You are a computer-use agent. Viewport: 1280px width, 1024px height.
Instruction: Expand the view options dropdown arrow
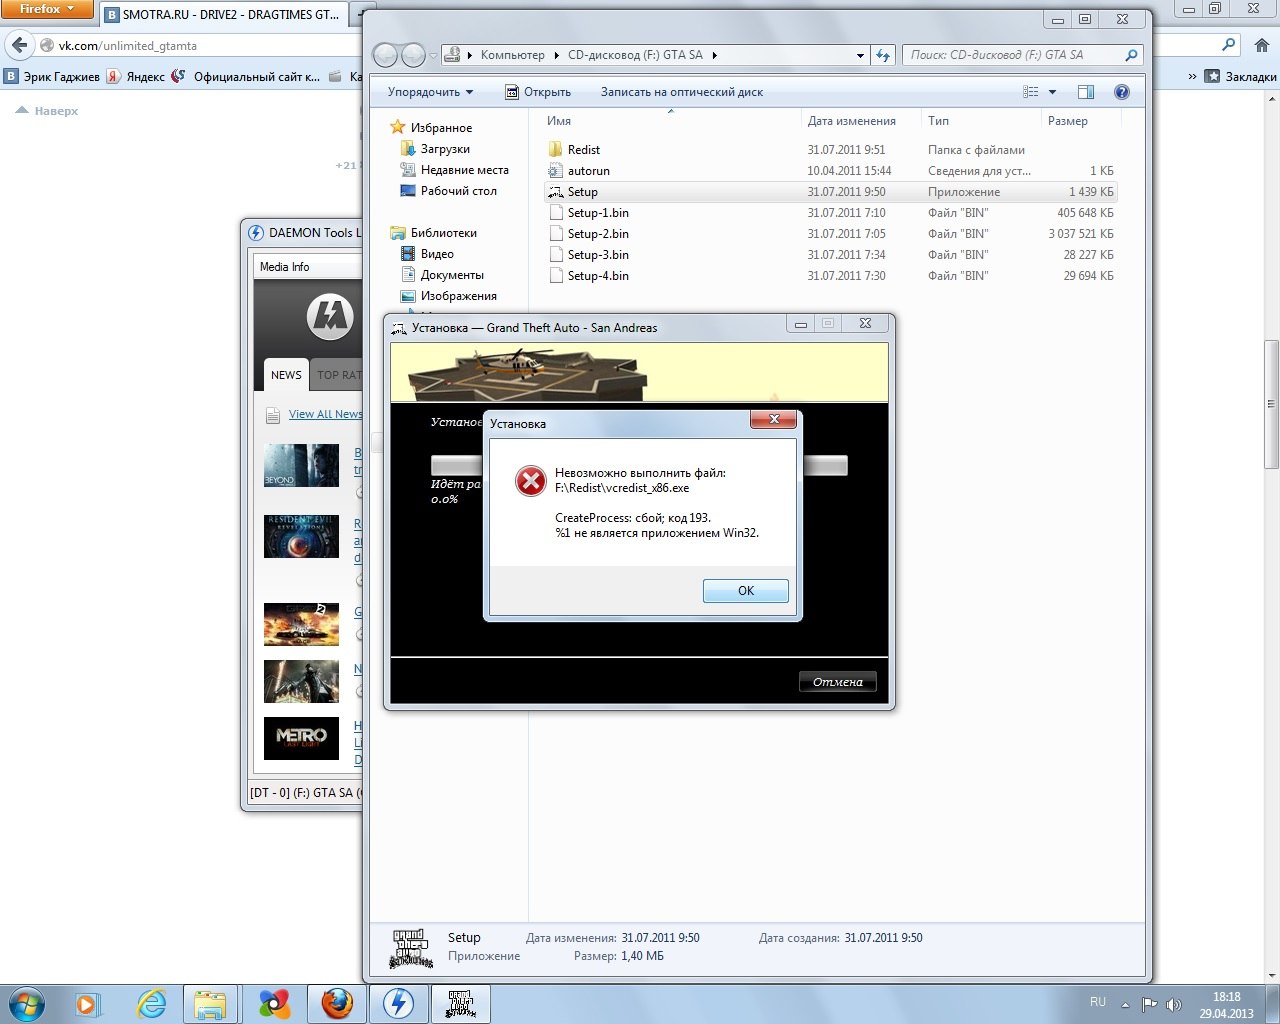1052,92
